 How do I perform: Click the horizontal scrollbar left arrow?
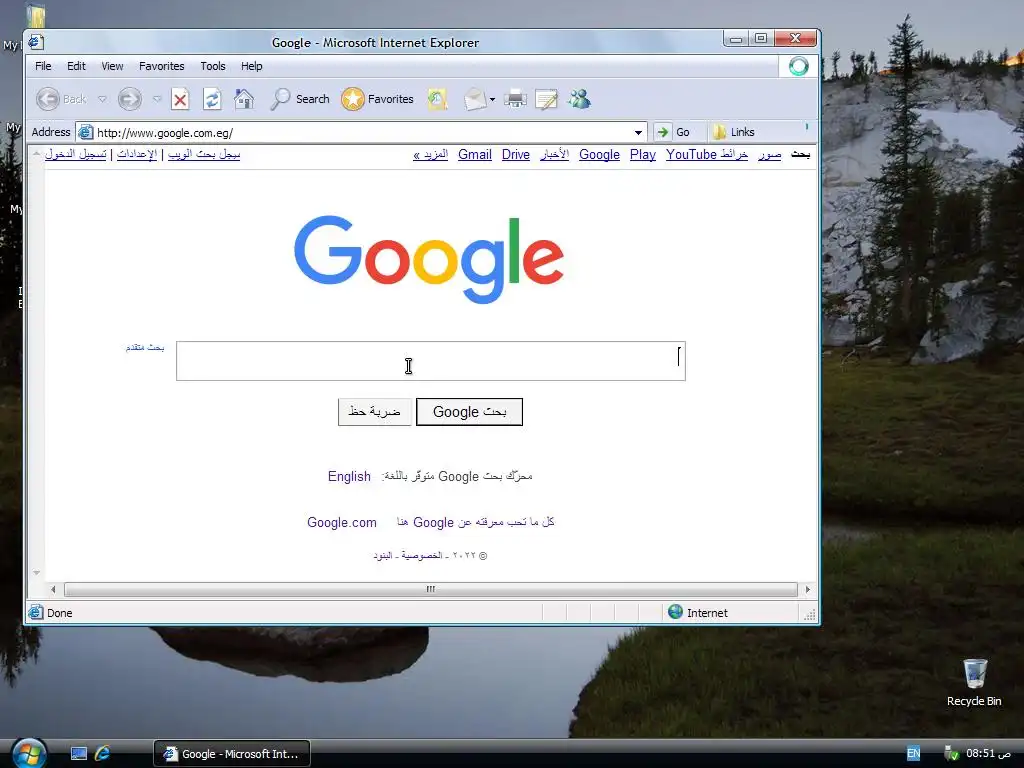point(53,590)
